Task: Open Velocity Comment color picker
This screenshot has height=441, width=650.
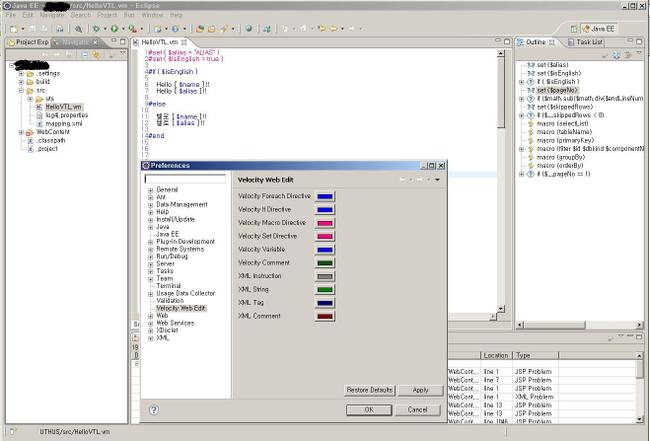Action: pyautogui.click(x=325, y=263)
